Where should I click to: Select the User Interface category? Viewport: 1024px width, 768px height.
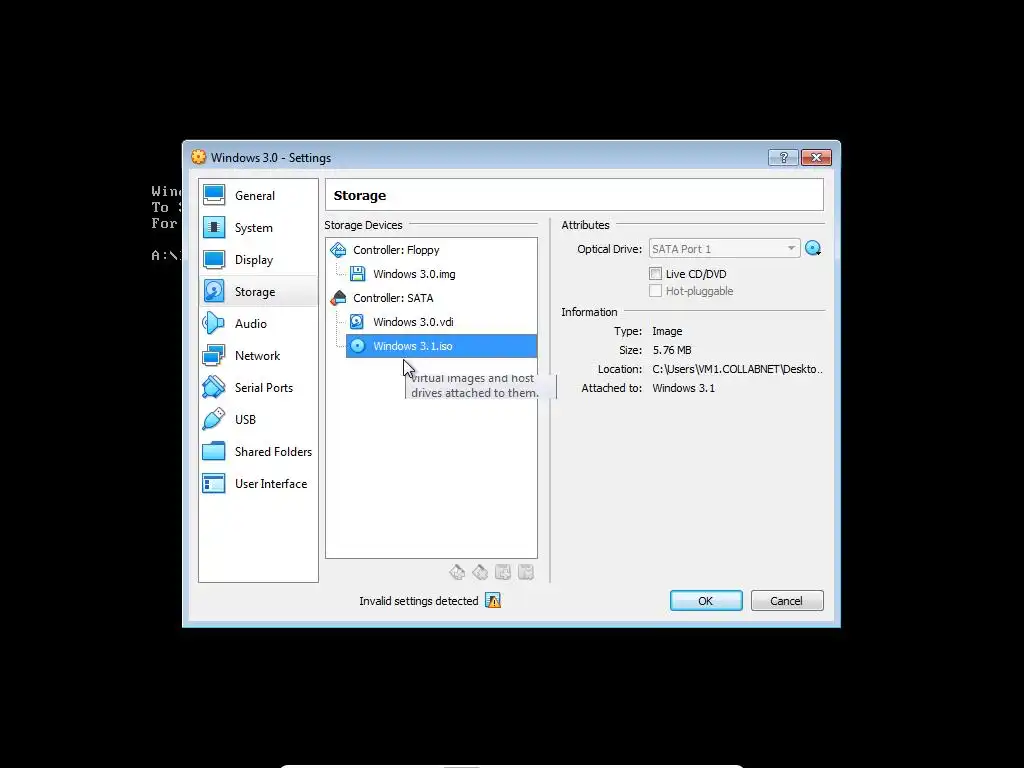coord(258,483)
